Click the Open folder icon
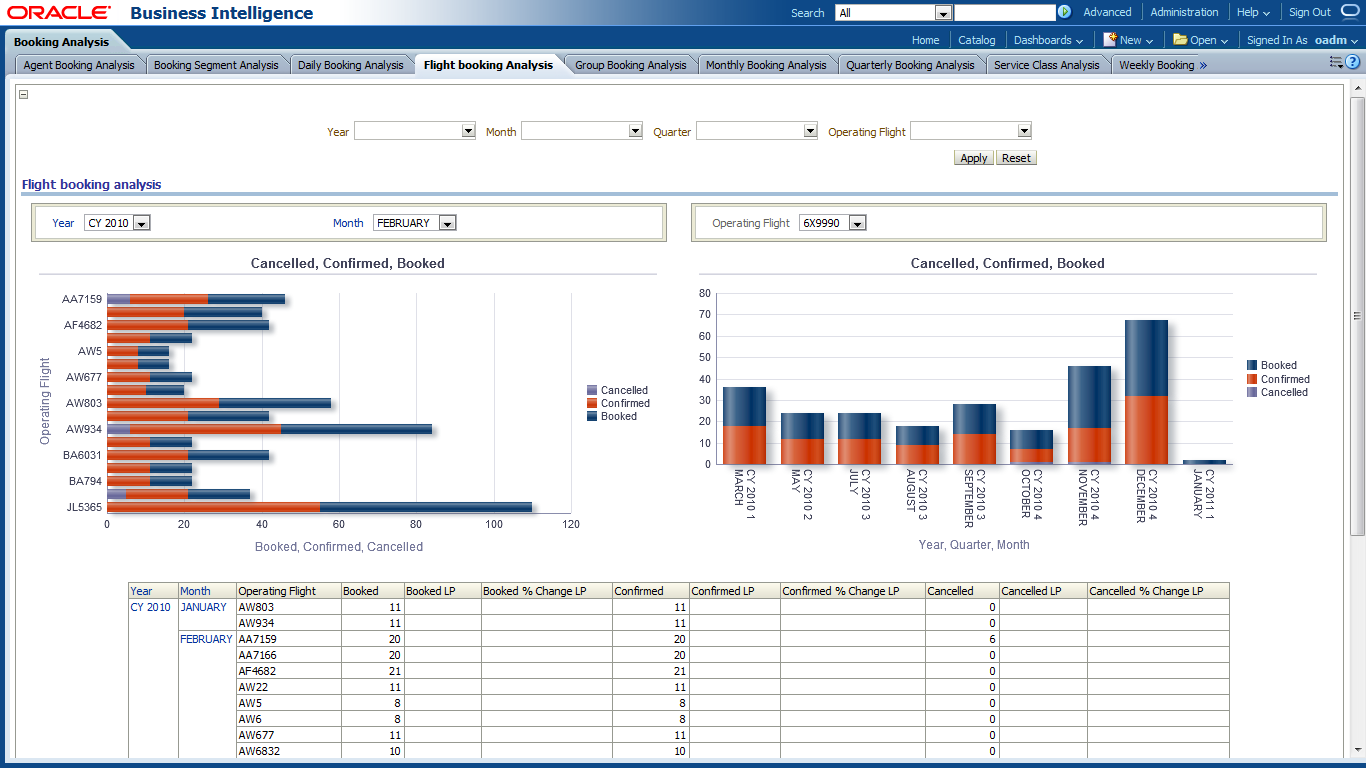 tap(1180, 40)
